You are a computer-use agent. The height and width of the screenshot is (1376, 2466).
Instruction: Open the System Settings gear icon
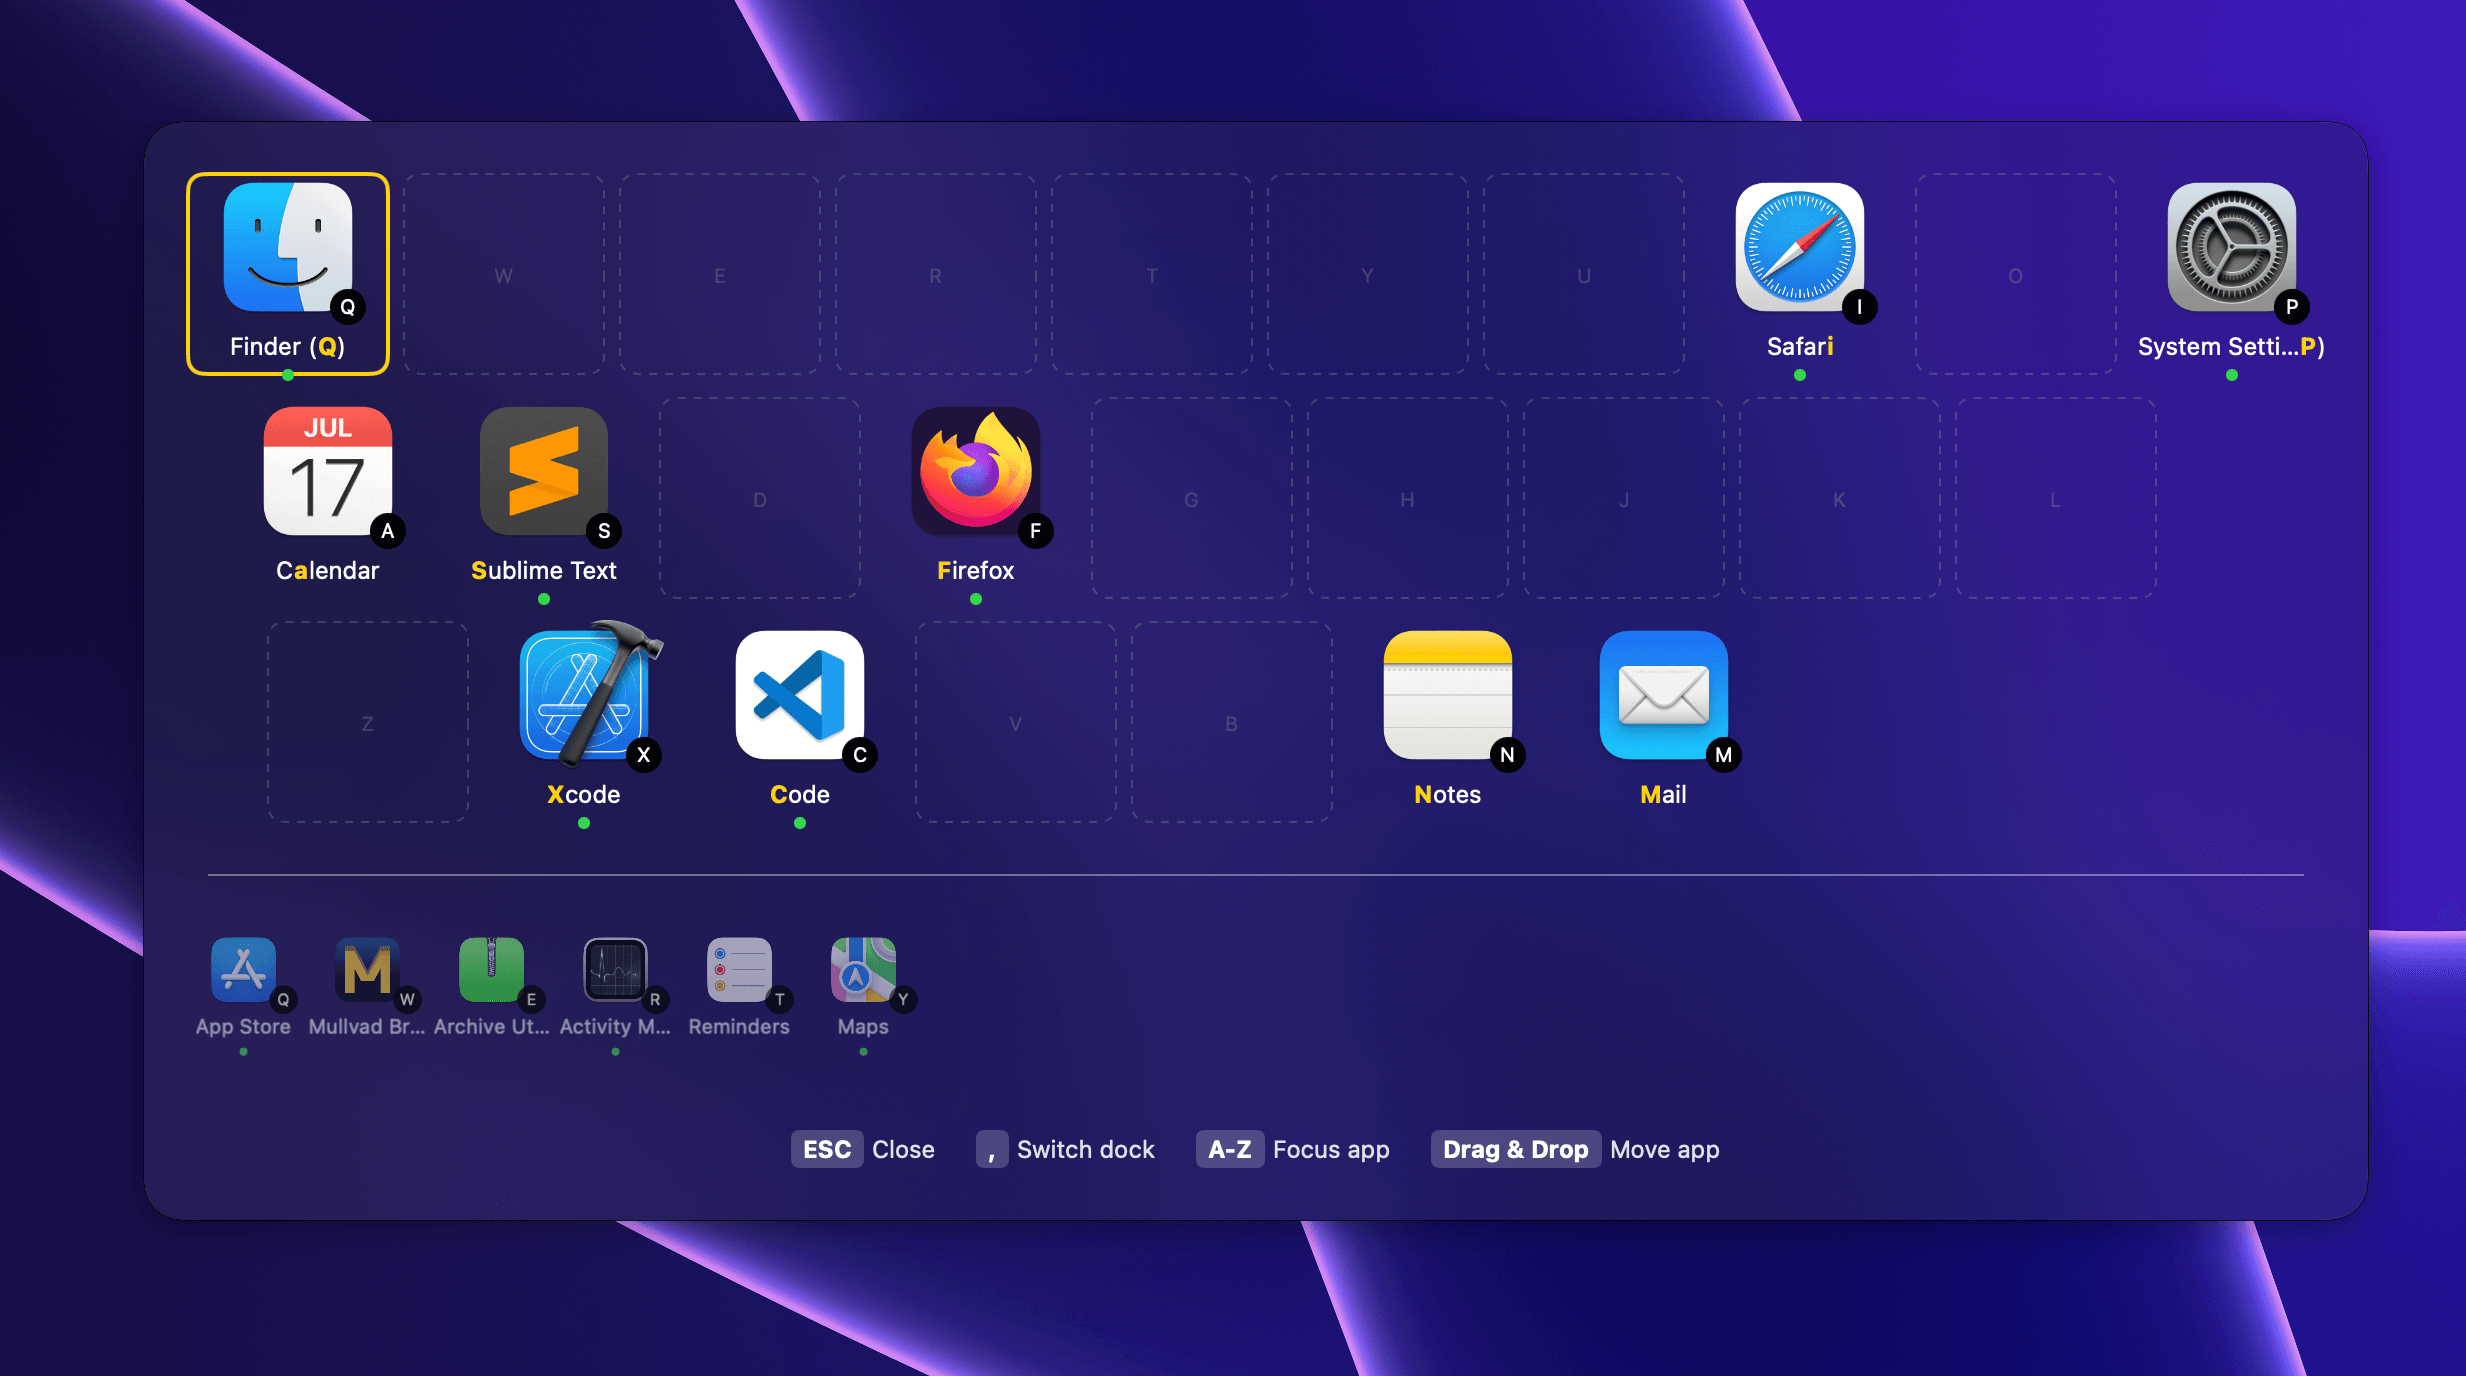tap(2232, 247)
